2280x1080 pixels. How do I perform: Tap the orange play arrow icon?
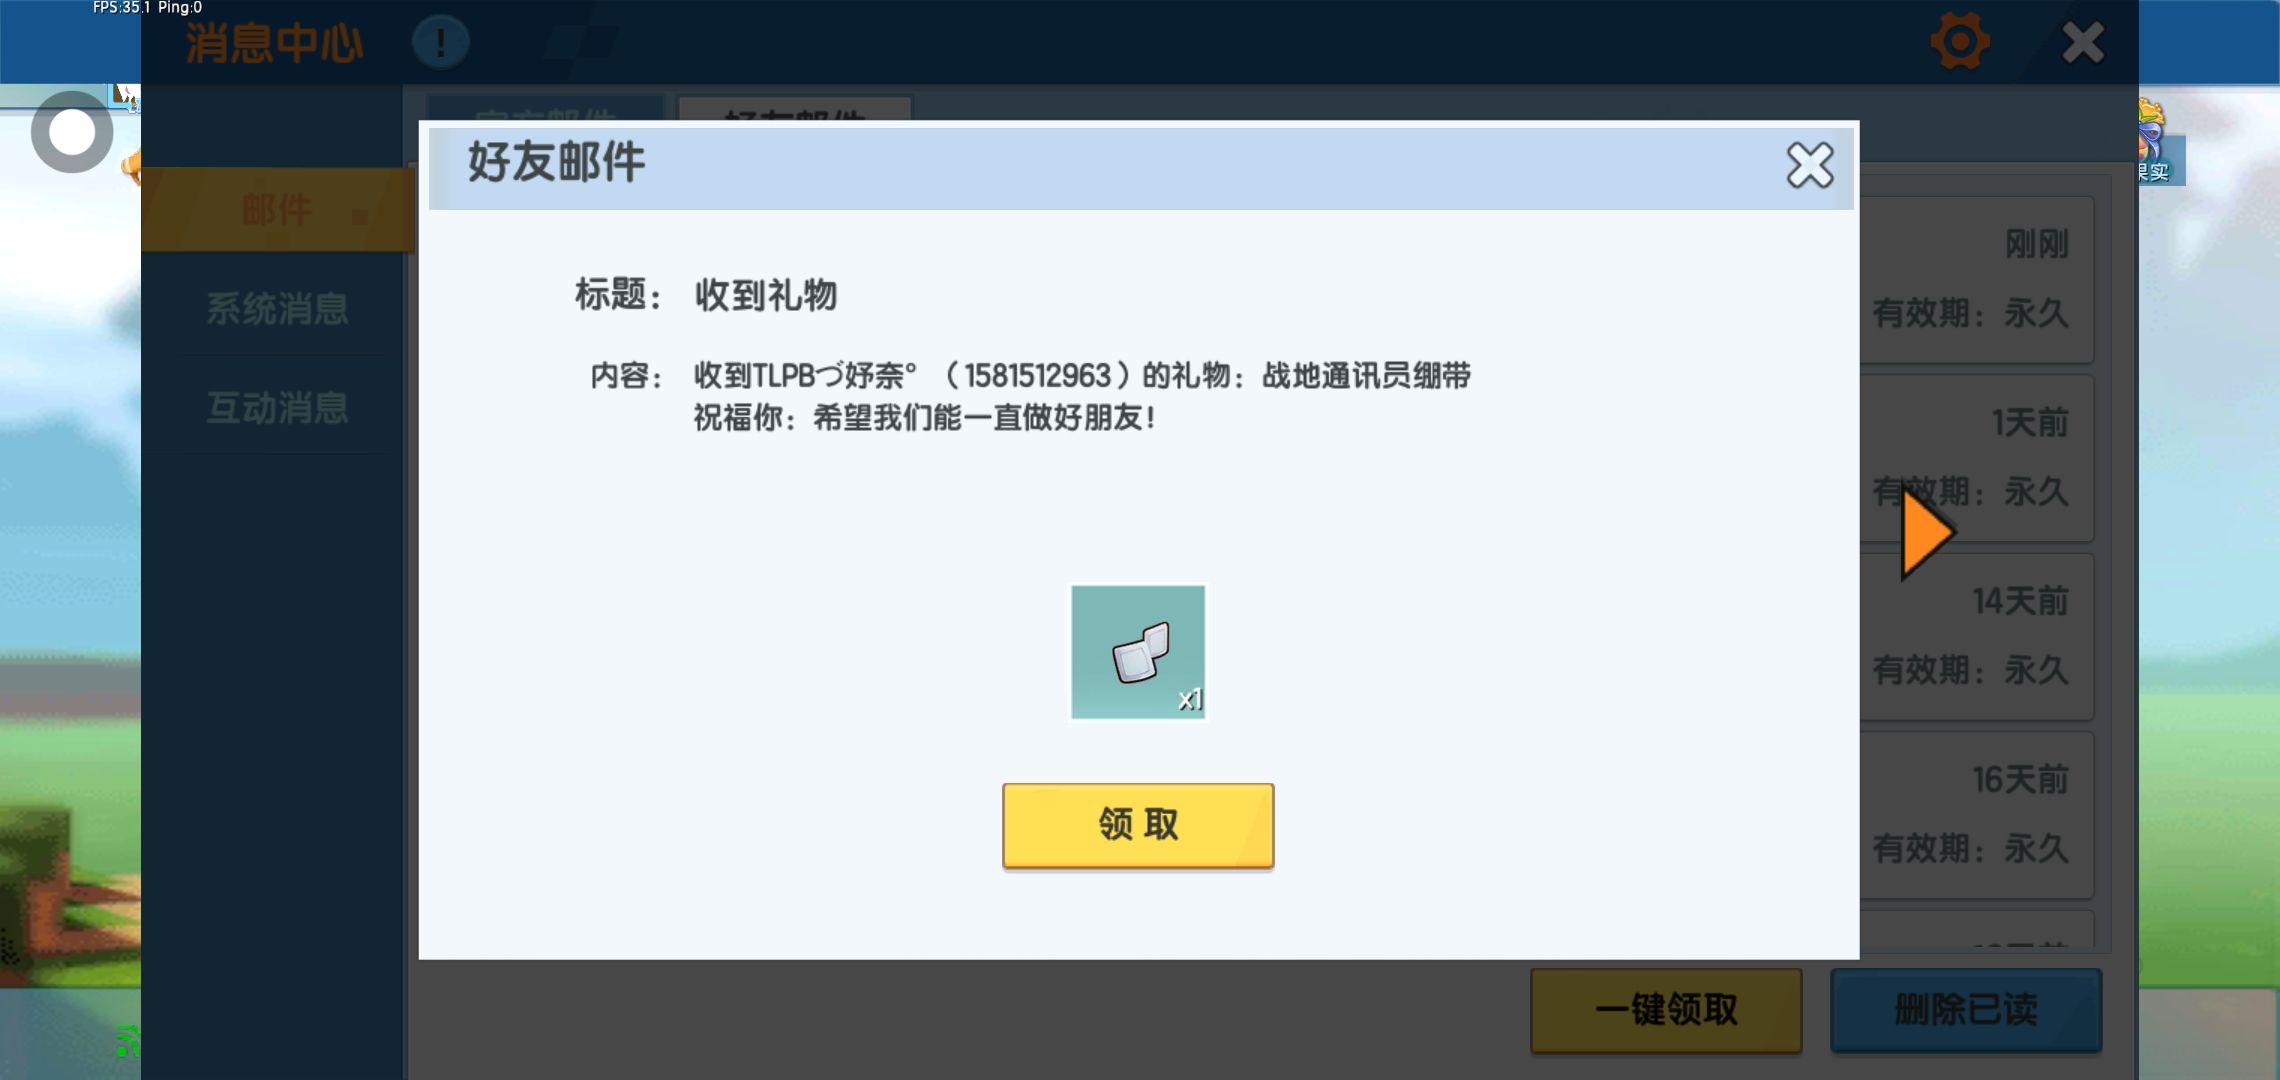[1927, 534]
